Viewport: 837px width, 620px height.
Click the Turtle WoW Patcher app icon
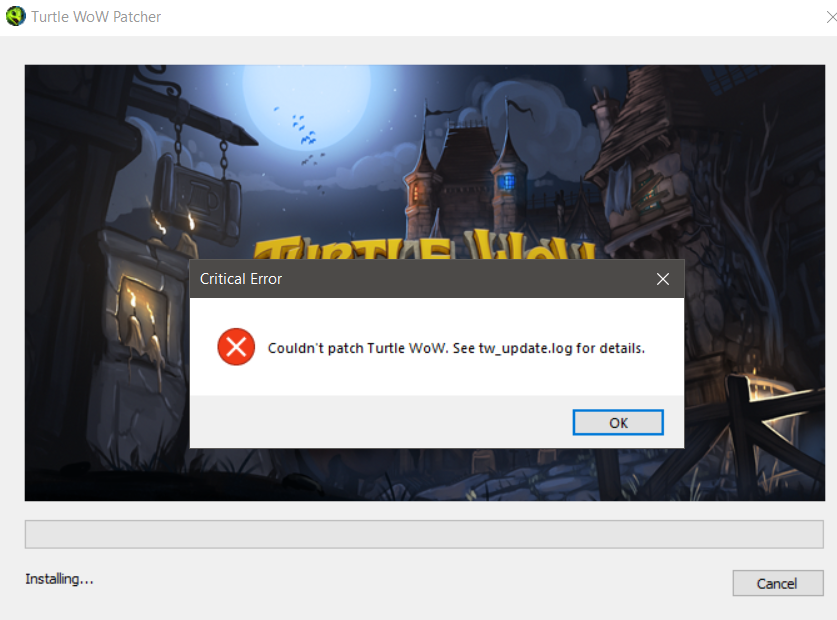[x=15, y=16]
